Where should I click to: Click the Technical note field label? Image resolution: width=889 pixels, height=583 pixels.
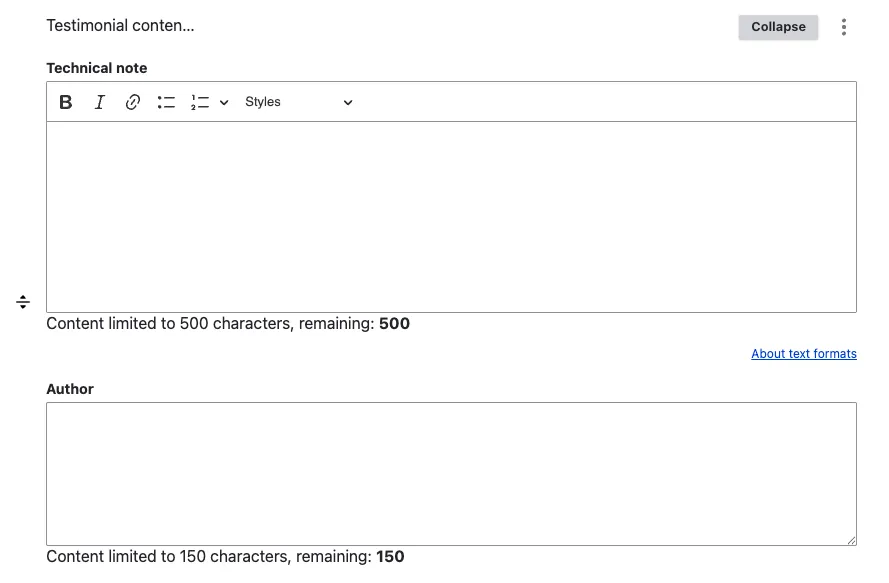(97, 68)
